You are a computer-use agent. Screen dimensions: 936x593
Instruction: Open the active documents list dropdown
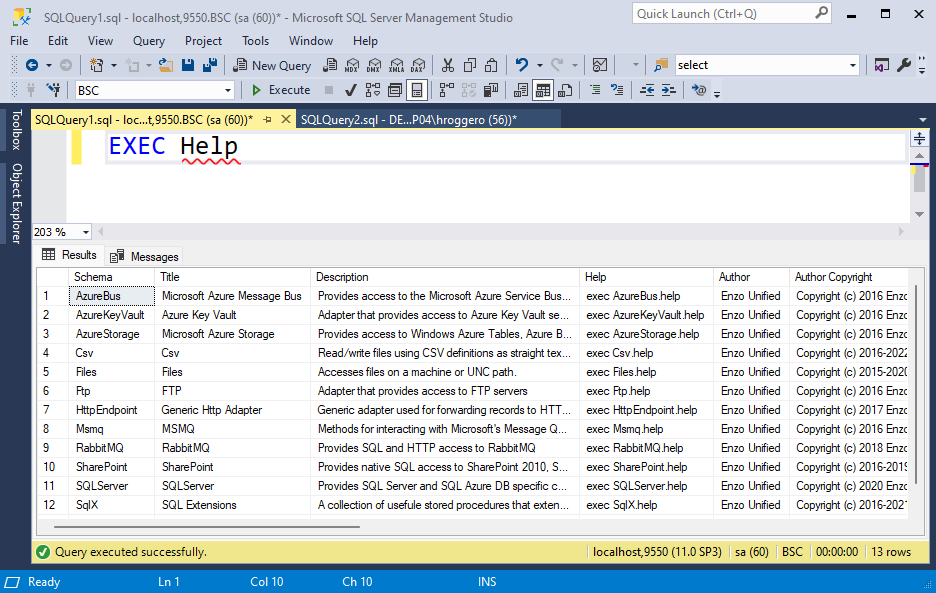point(923,120)
